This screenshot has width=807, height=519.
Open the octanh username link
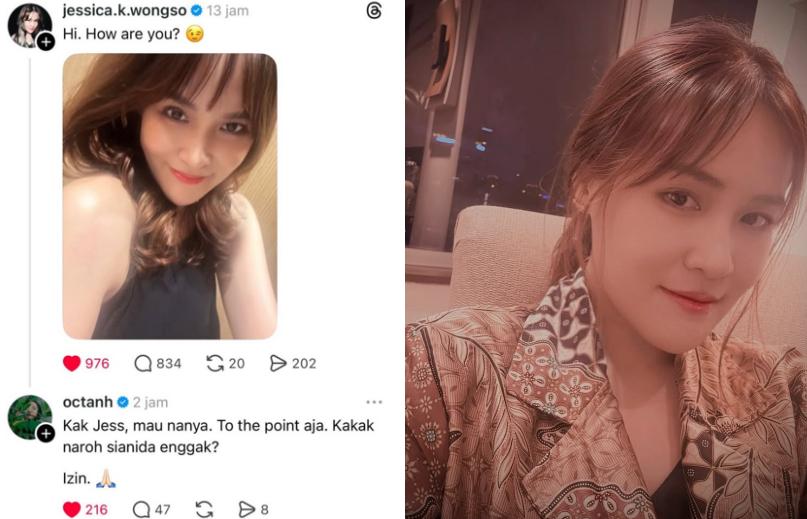[87, 402]
